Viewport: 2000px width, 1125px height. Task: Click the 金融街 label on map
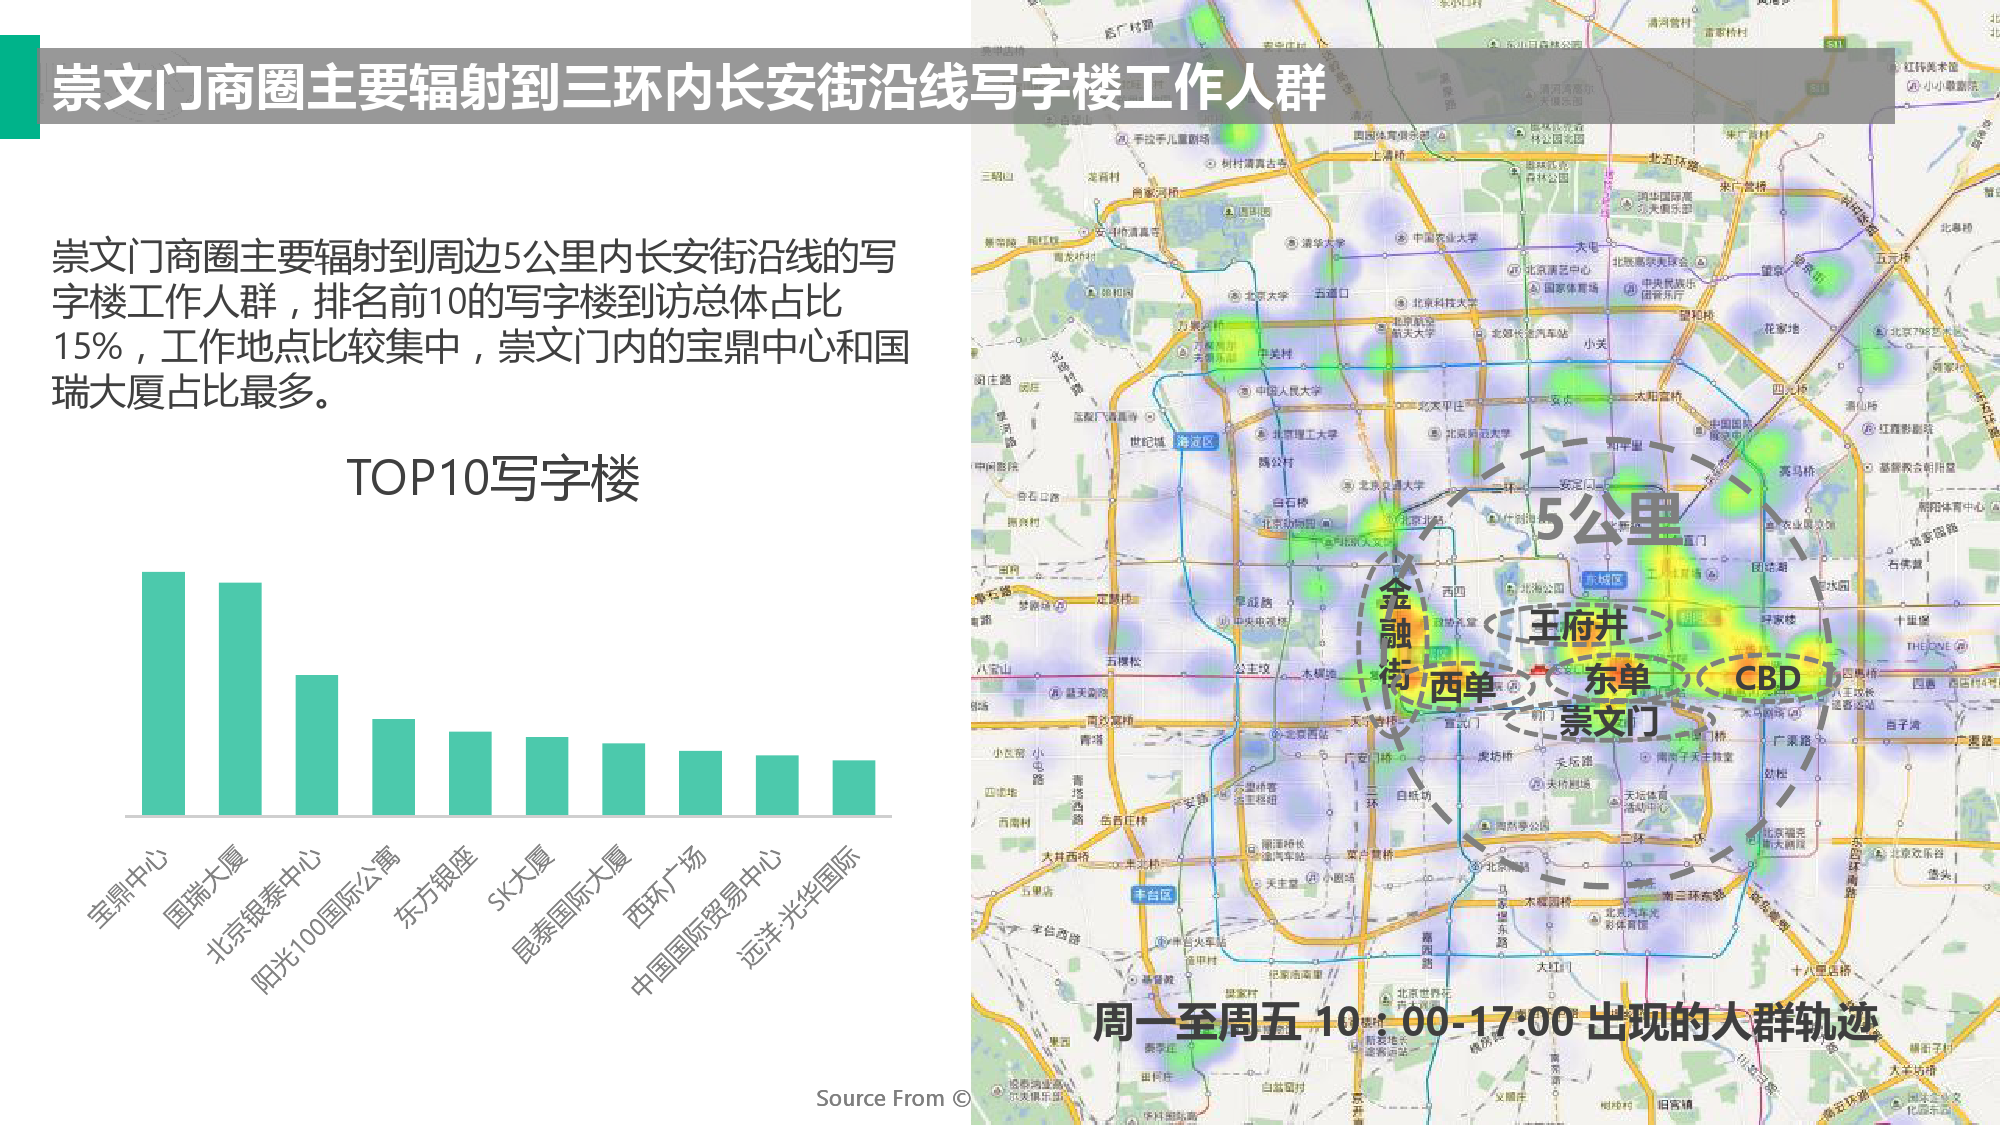click(x=1395, y=633)
